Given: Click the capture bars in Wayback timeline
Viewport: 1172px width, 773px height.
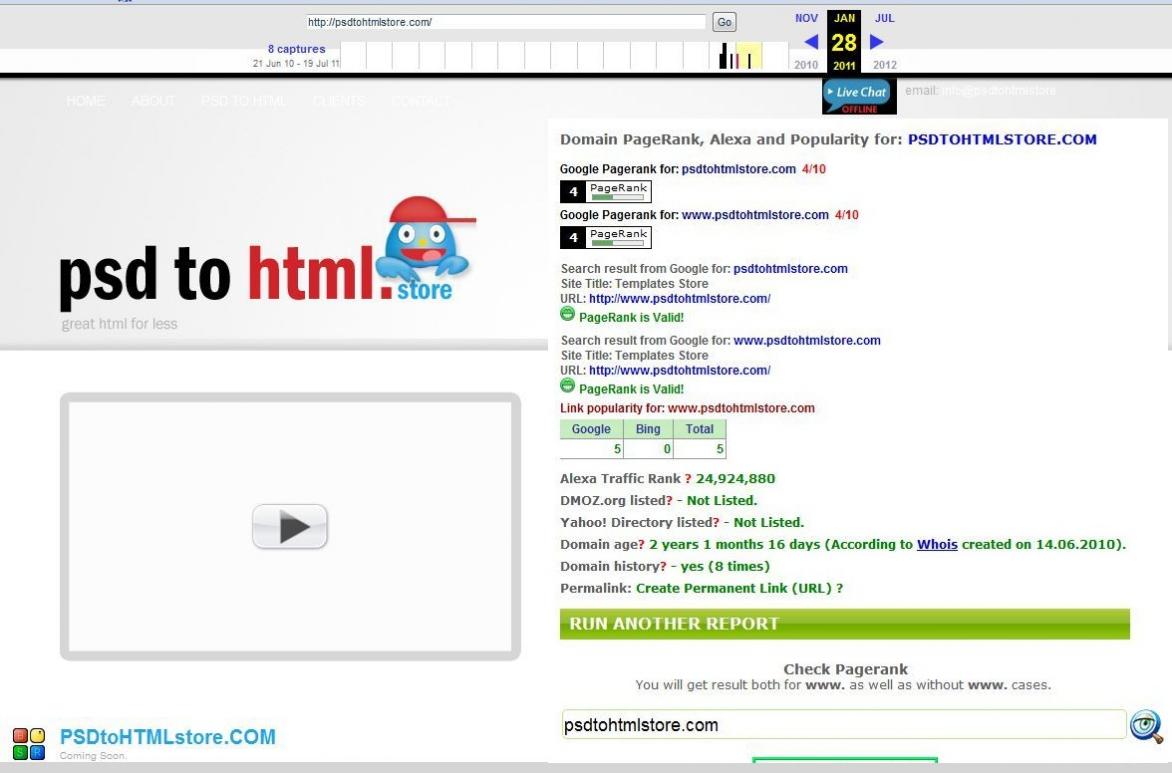Looking at the screenshot, I should (x=736, y=57).
